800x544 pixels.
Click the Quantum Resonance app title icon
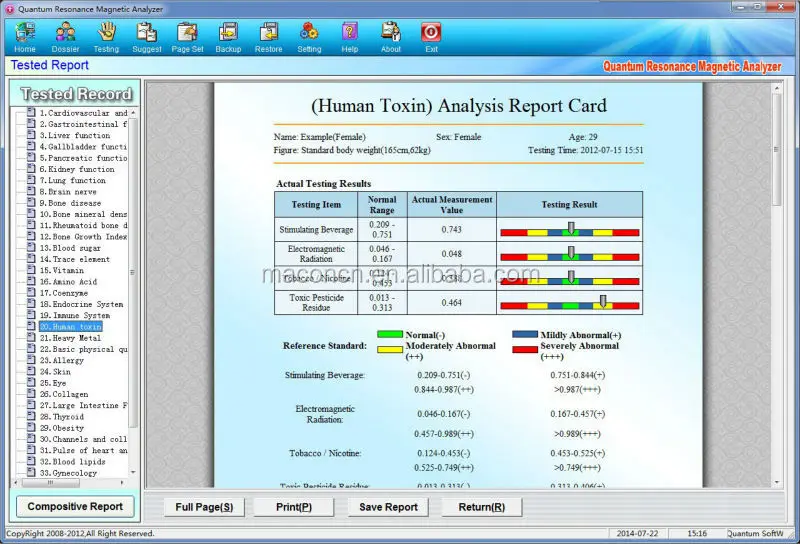click(x=10, y=9)
